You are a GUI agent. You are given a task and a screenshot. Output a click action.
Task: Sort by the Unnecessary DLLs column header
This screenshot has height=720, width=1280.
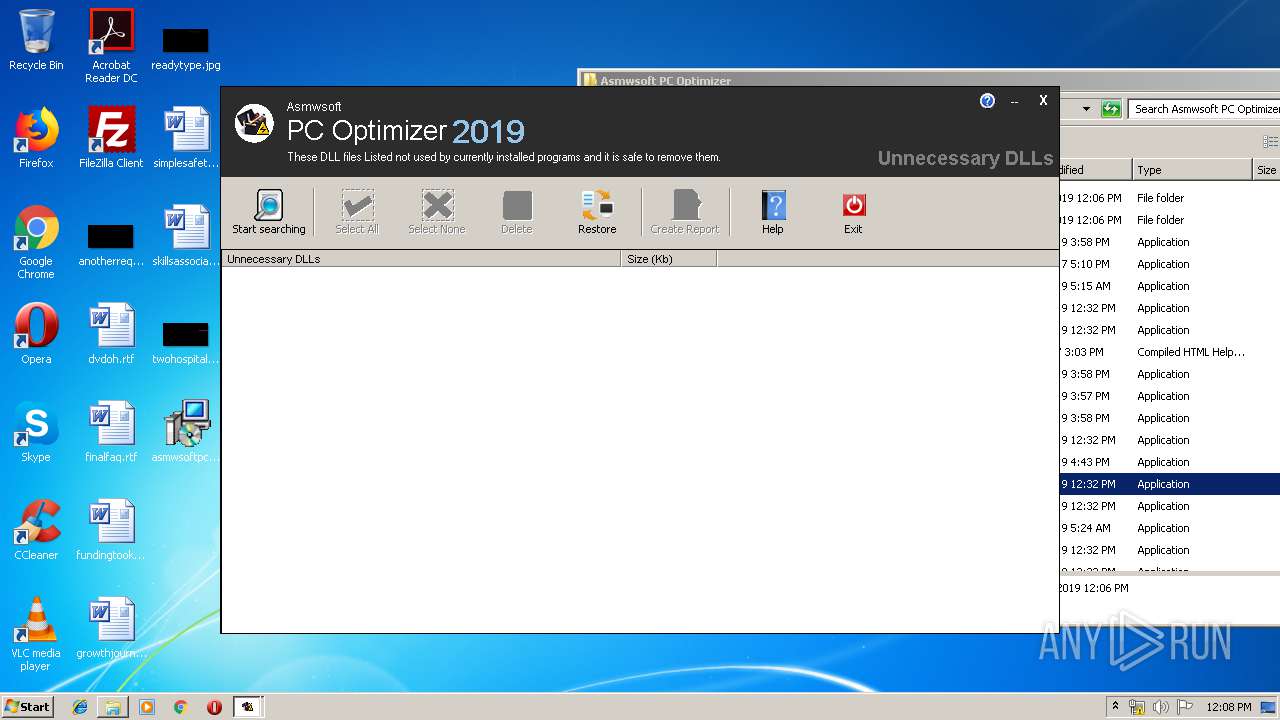click(421, 259)
